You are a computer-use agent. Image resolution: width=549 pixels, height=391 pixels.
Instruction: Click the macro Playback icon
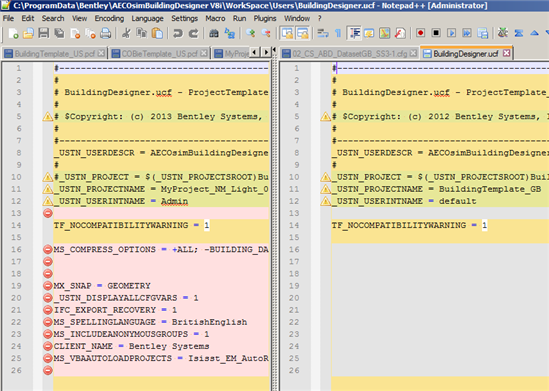coord(451,33)
